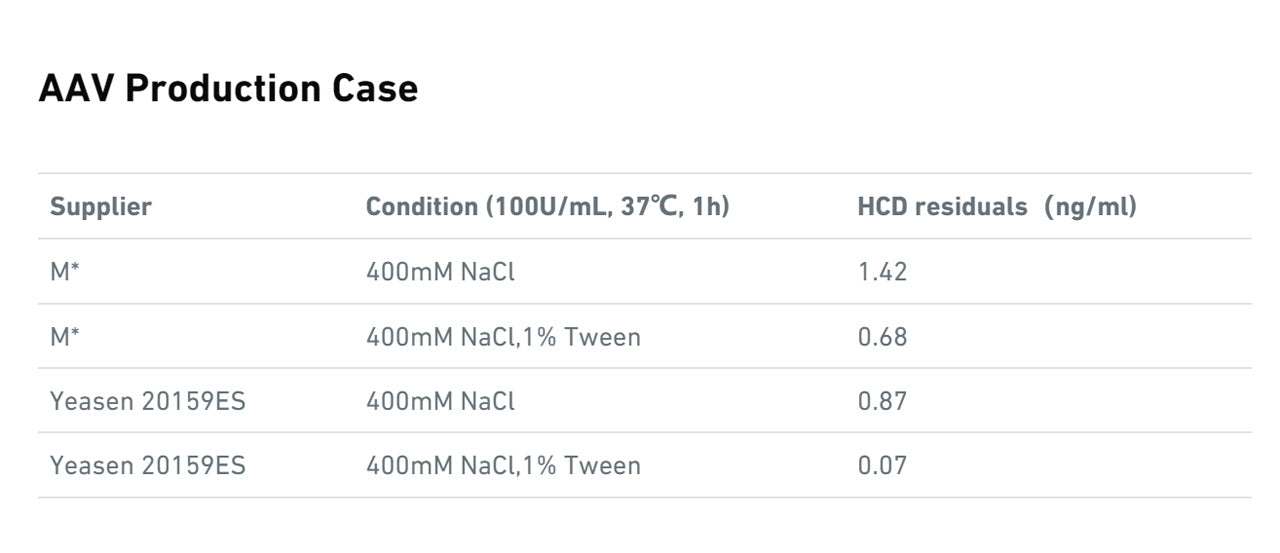
Task: Click the M* supplier in the 1.42 row
Action: click(x=65, y=272)
